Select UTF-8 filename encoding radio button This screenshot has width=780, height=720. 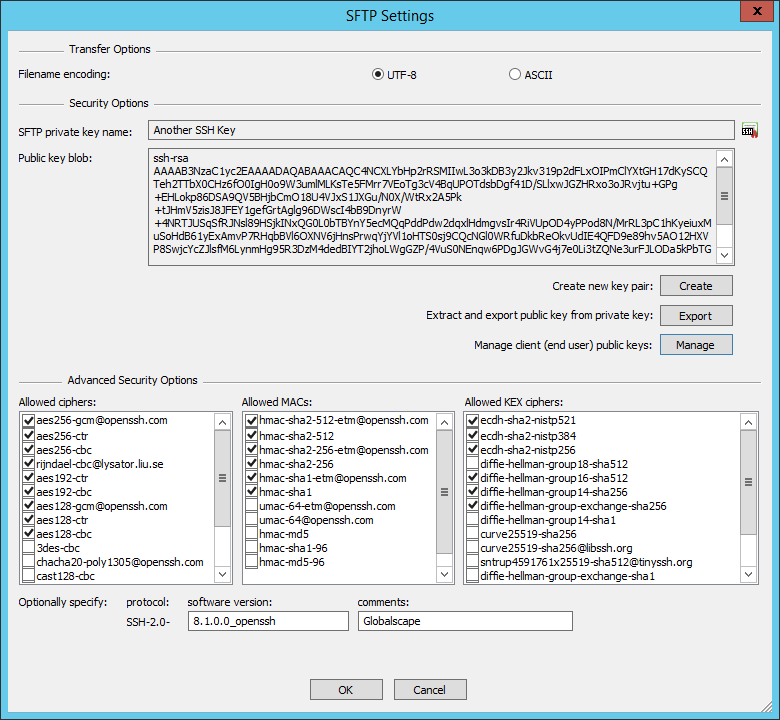[x=378, y=74]
